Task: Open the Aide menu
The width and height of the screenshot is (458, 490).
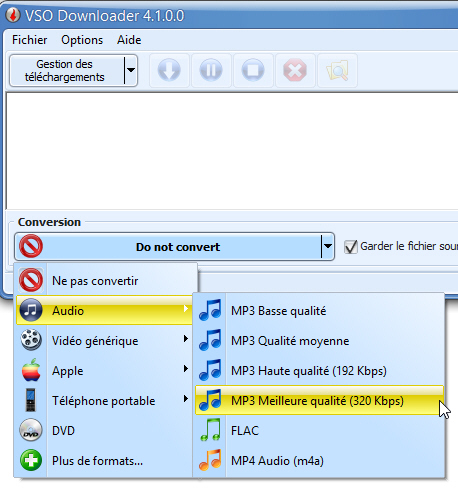Action: click(x=129, y=40)
